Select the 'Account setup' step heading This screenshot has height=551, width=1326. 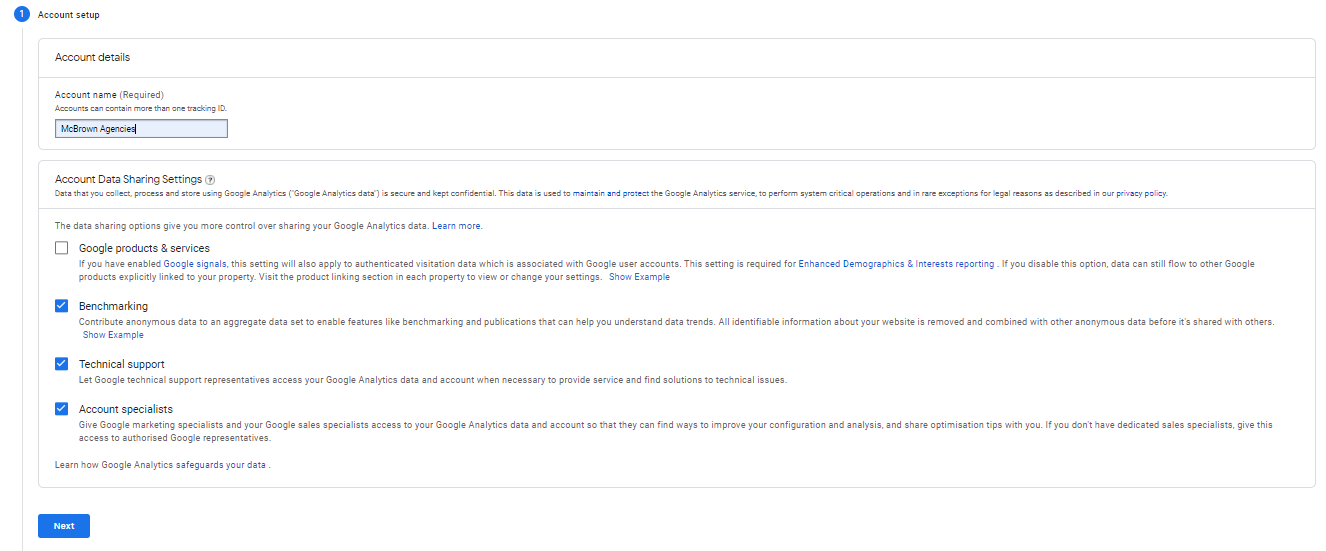pyautogui.click(x=68, y=15)
